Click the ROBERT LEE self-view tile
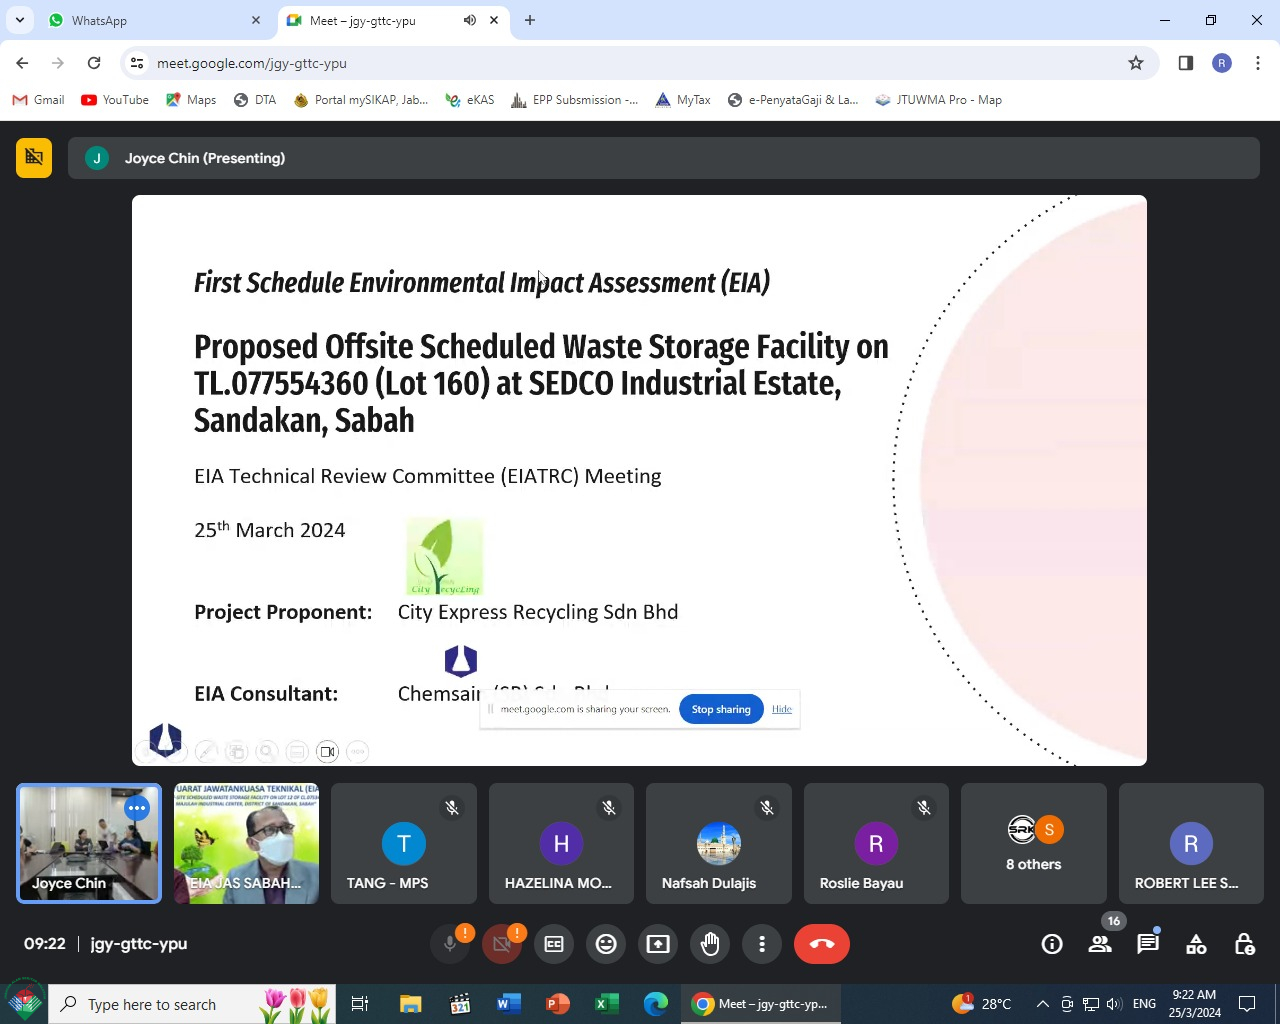The height and width of the screenshot is (1024, 1280). 1191,843
